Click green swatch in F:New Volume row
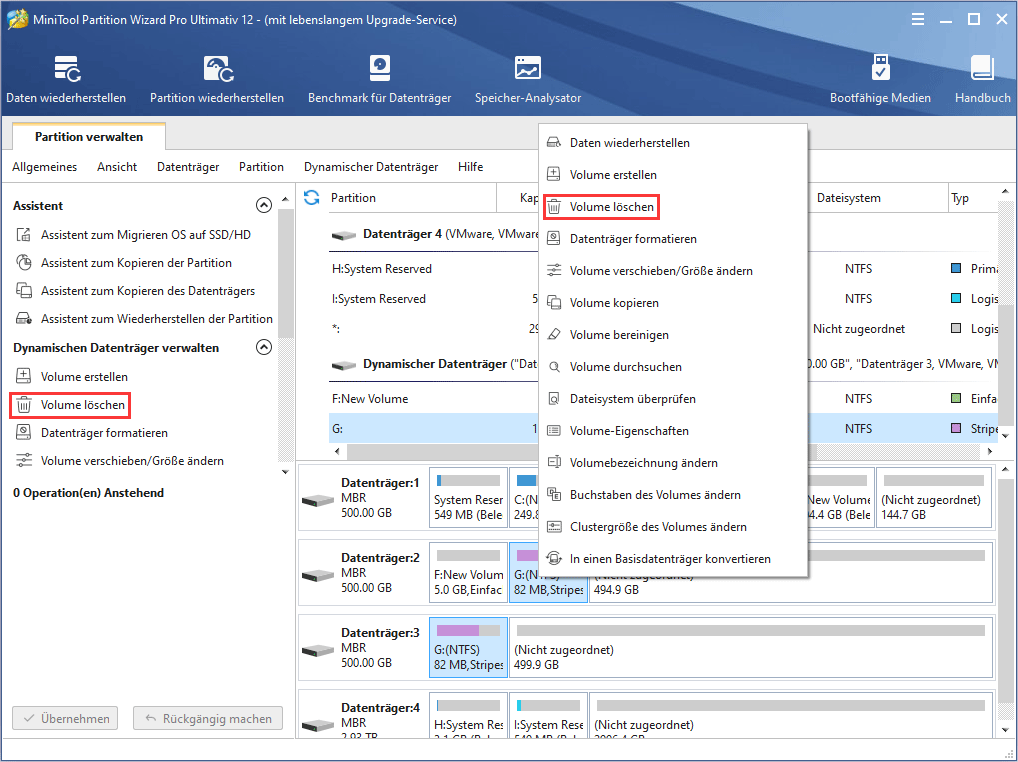This screenshot has width=1018, height=762. tap(956, 399)
